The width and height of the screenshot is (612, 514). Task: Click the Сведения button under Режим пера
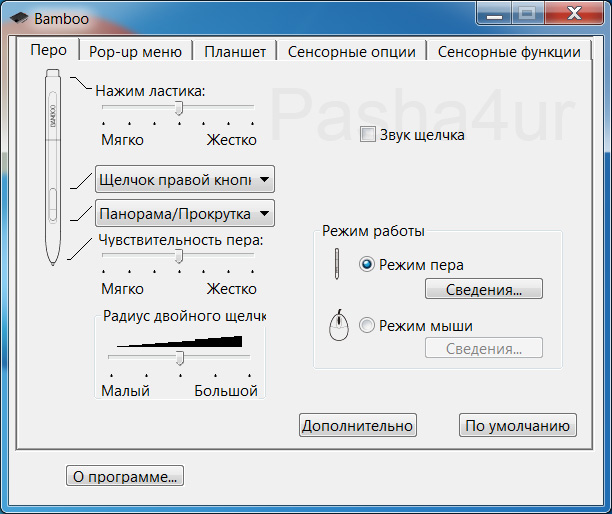point(484,289)
